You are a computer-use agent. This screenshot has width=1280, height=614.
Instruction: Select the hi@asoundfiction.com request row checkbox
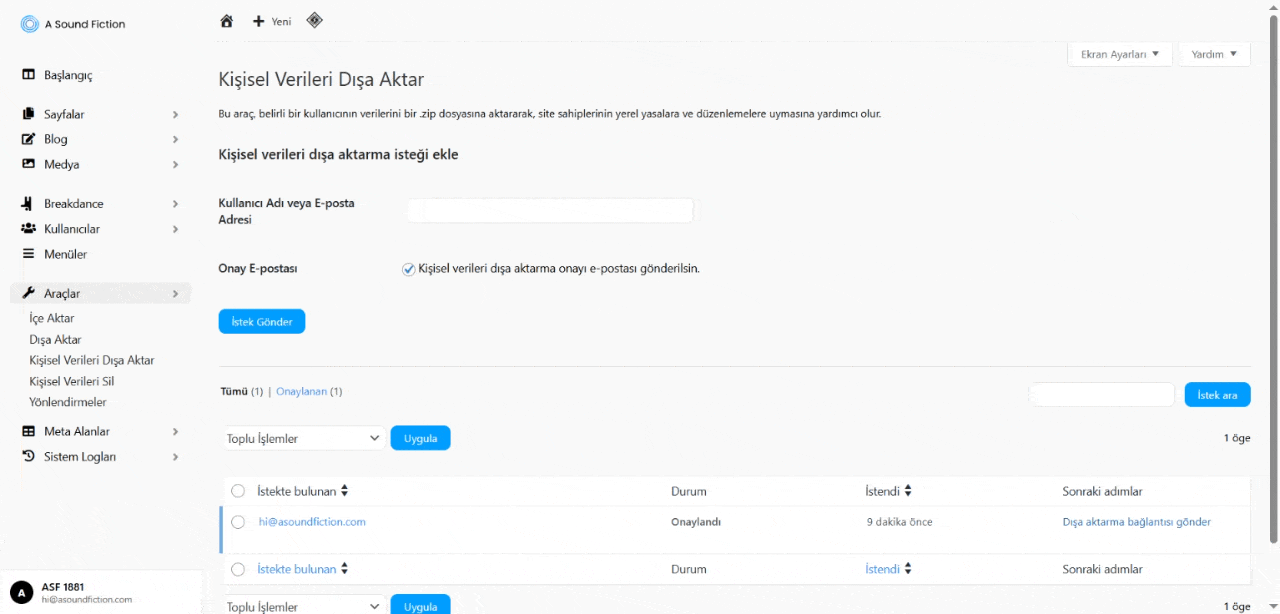point(238,522)
